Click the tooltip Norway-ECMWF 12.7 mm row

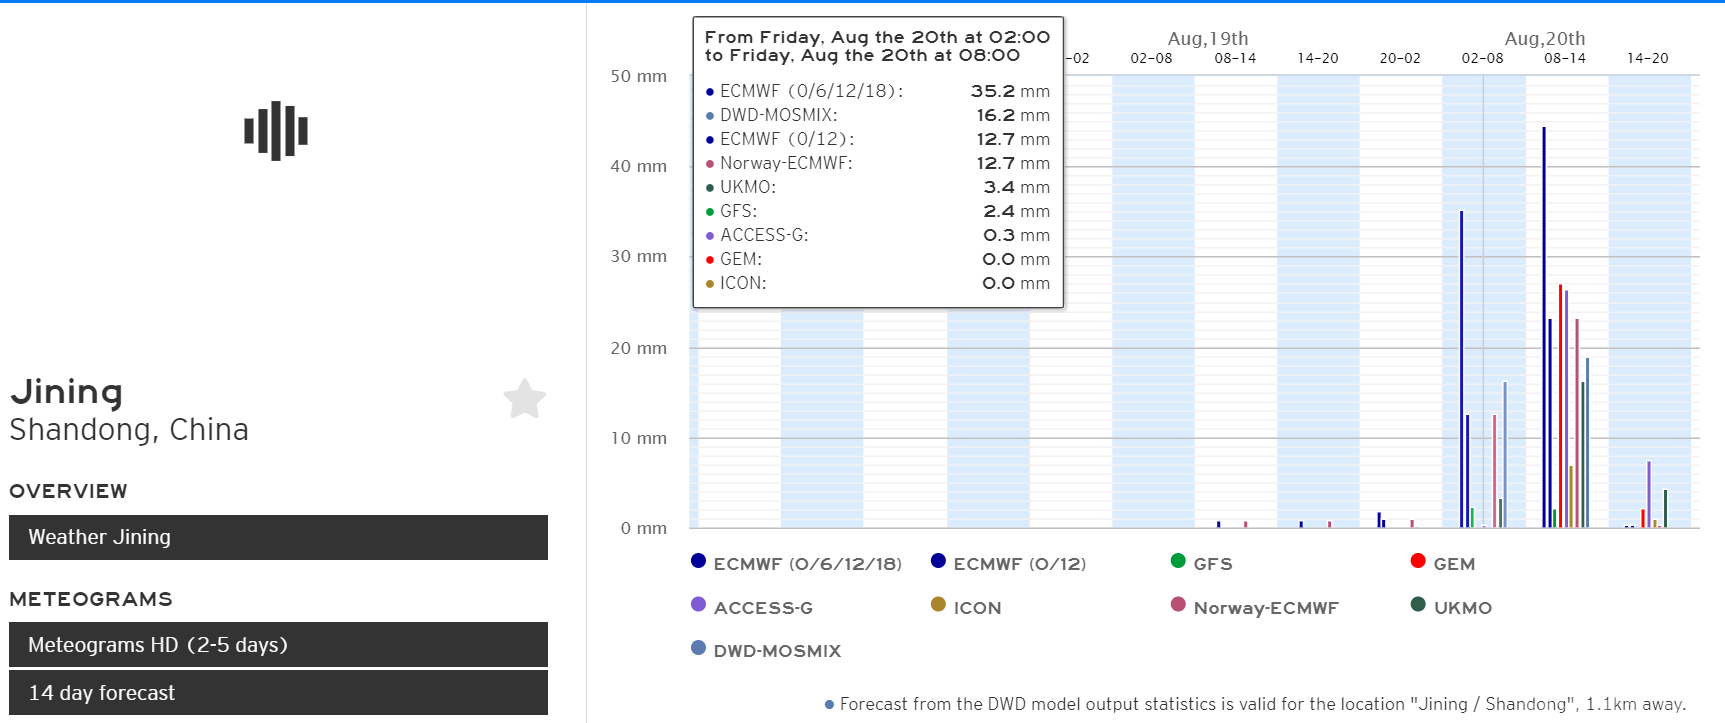pos(878,163)
